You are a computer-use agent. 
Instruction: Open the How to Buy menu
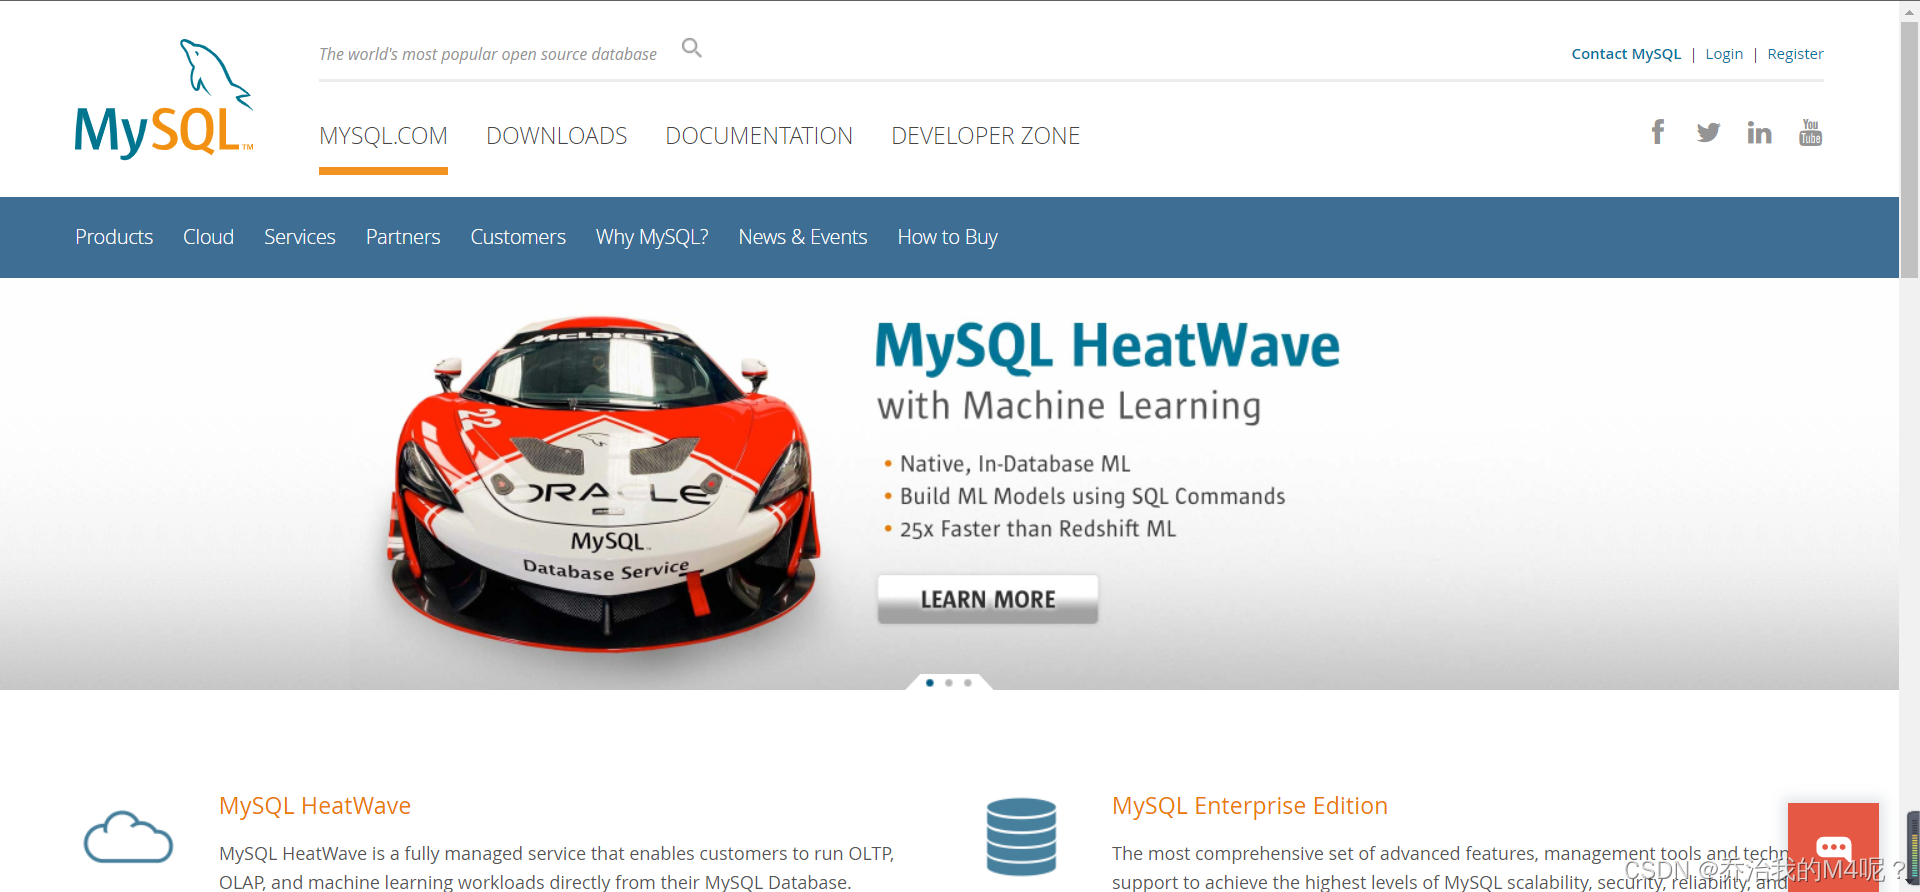click(x=948, y=237)
